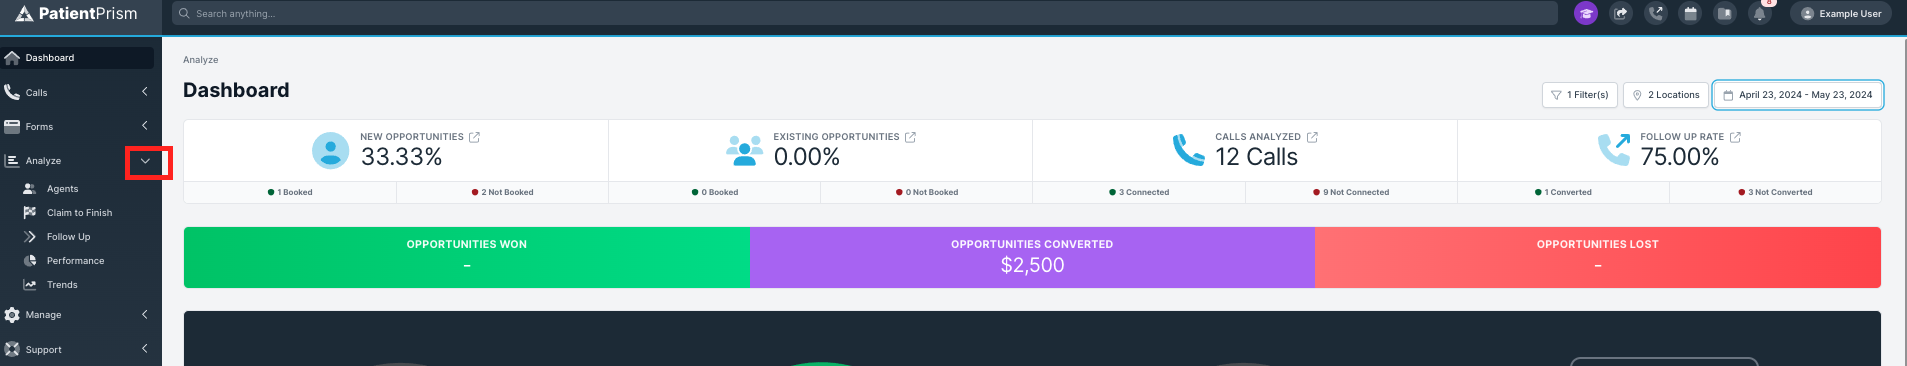
Task: Click the 1 Filter(s) button
Action: click(1580, 95)
